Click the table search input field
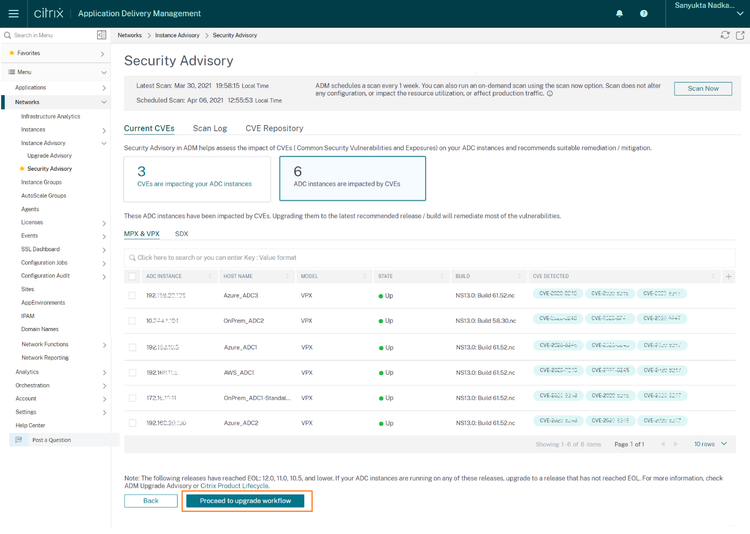 point(430,258)
